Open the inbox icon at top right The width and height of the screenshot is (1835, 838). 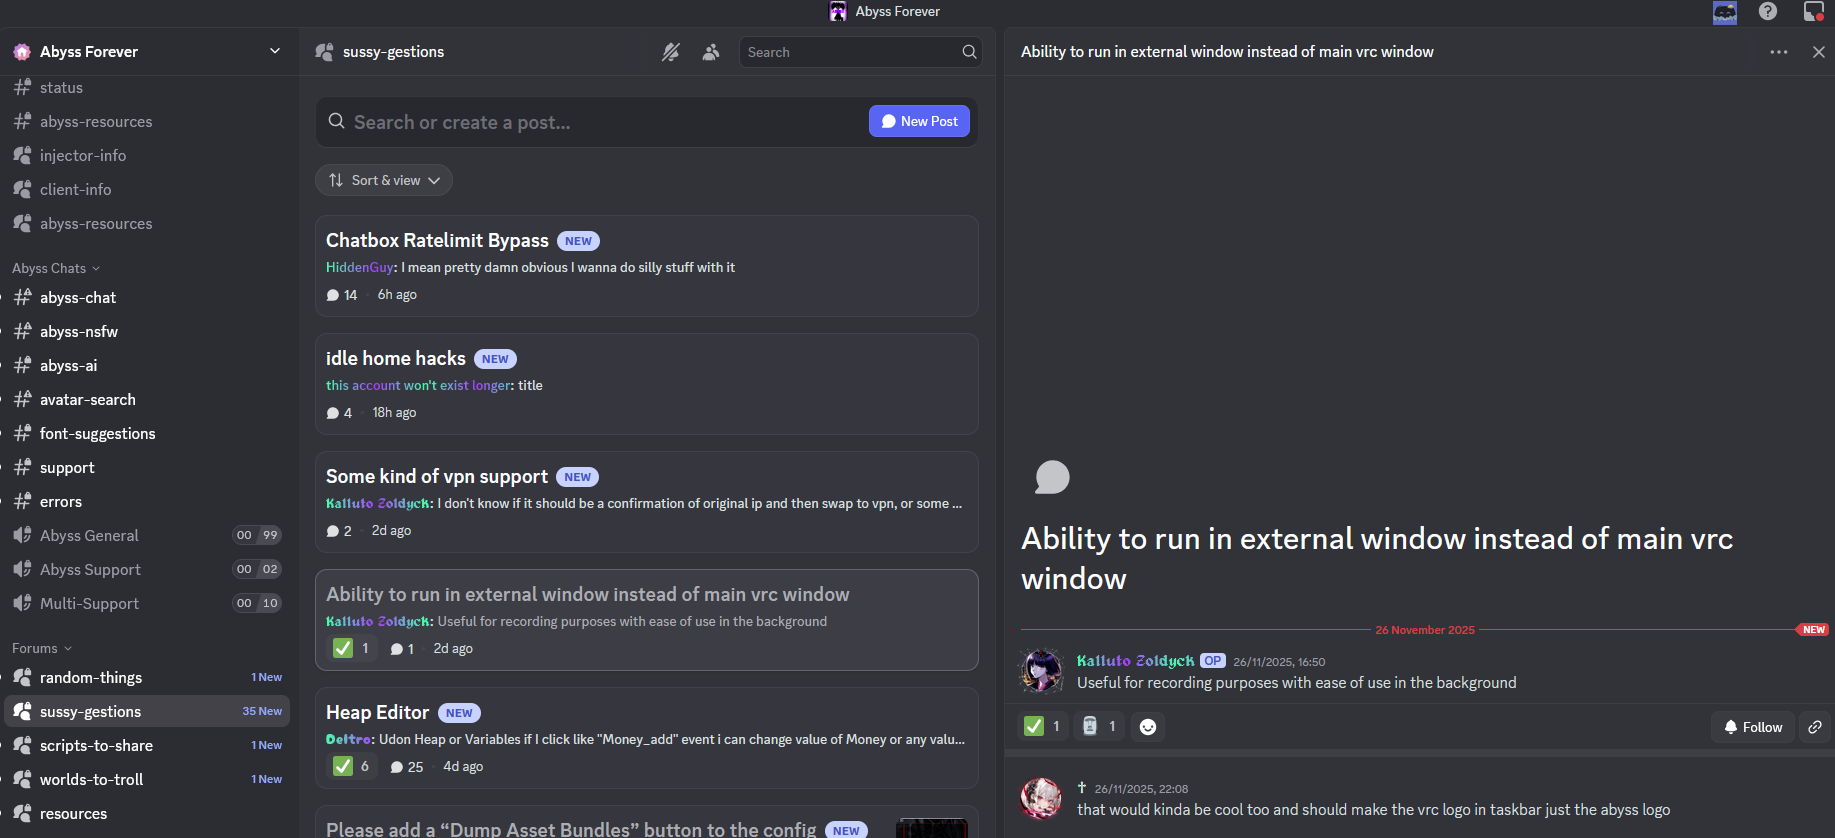point(1813,11)
